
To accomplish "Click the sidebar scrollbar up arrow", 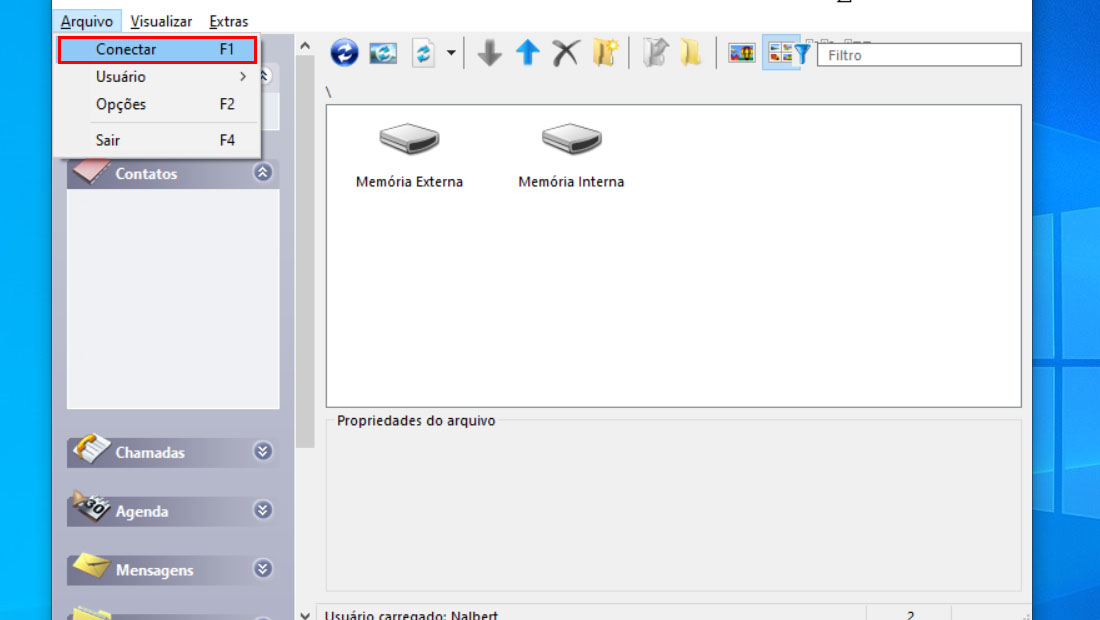I will click(304, 46).
